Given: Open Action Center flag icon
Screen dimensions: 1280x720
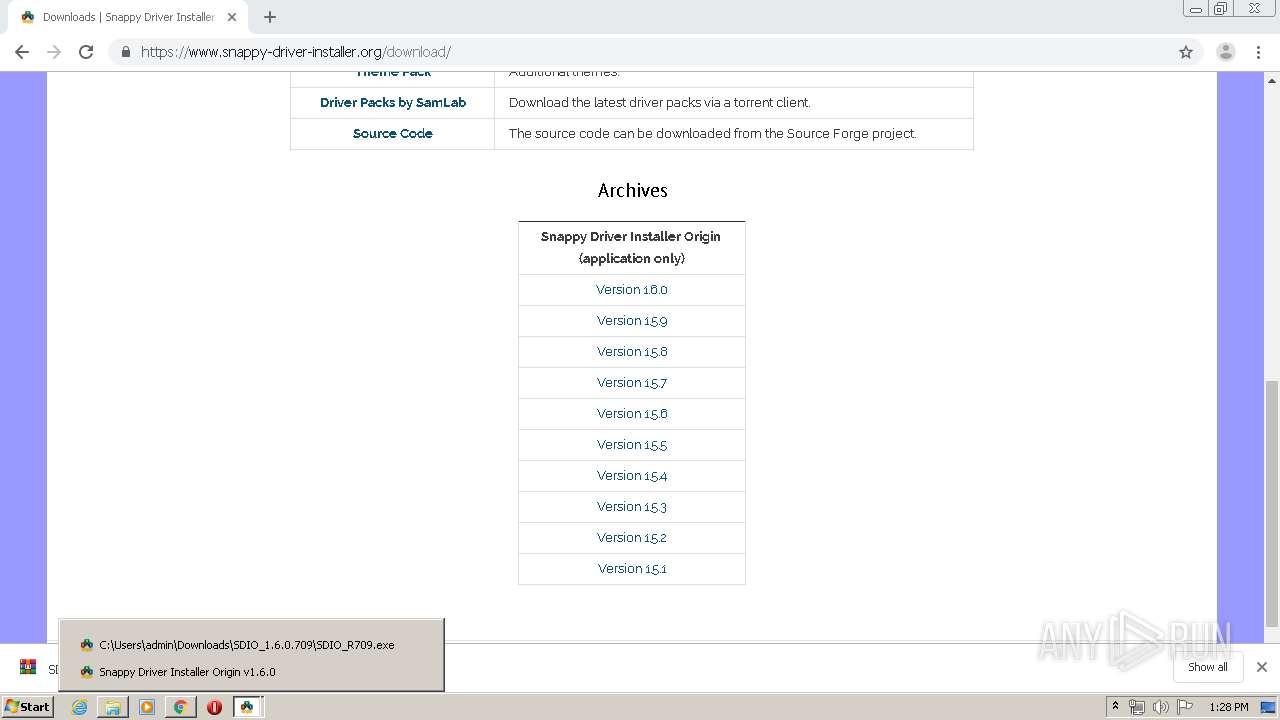Looking at the screenshot, I should 1185,707.
